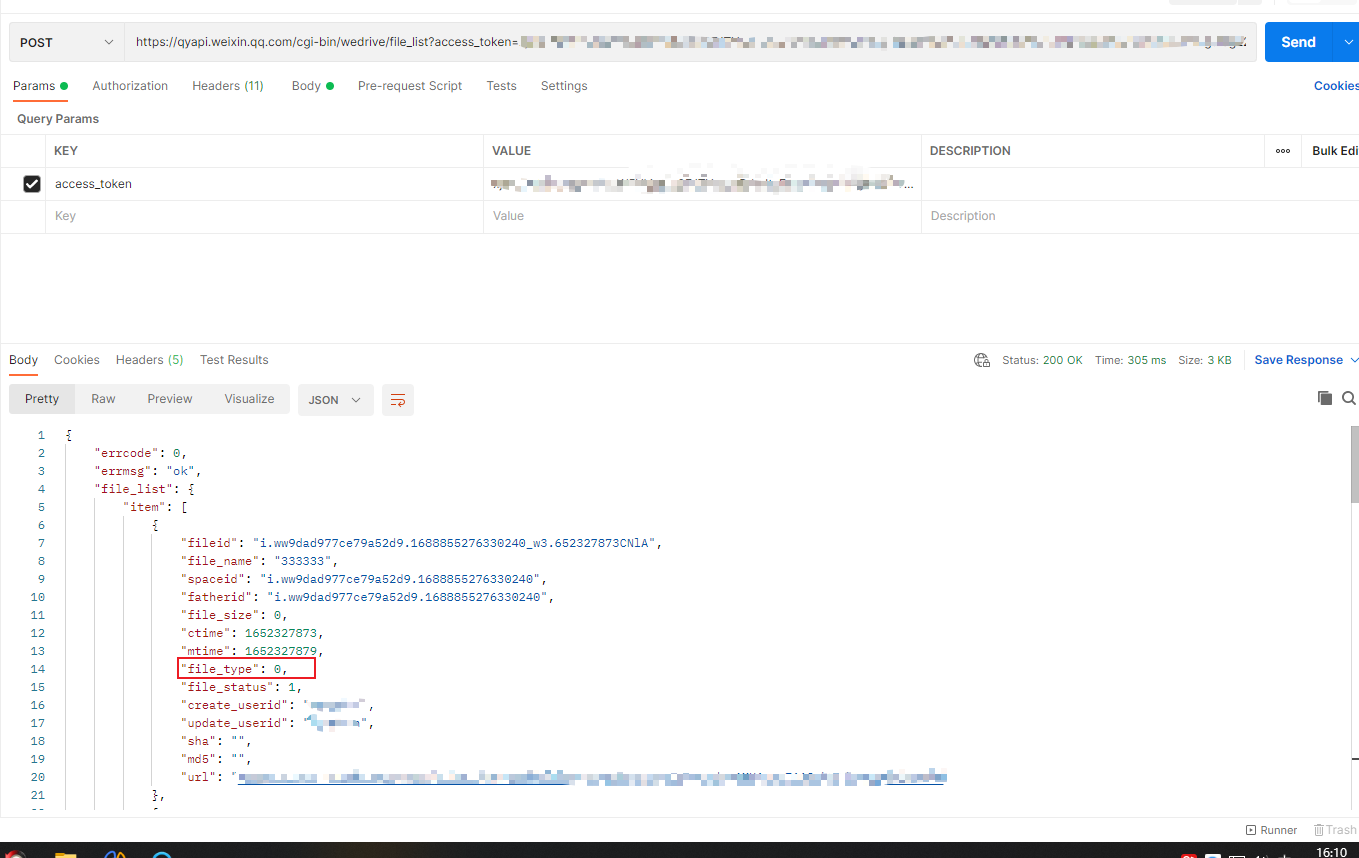This screenshot has height=858, width=1359.
Task: Toggle the wrap lines icon button
Action: pos(398,400)
